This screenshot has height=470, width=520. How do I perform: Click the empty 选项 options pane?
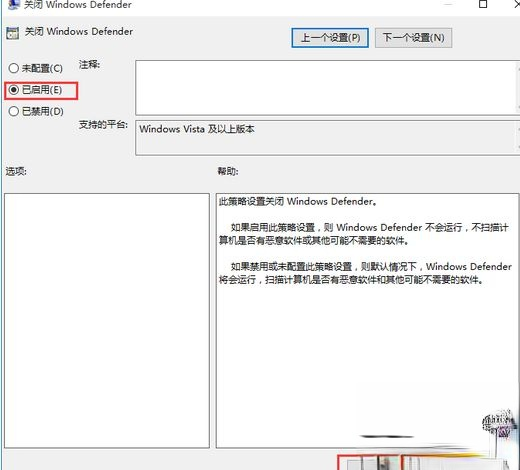tap(107, 320)
